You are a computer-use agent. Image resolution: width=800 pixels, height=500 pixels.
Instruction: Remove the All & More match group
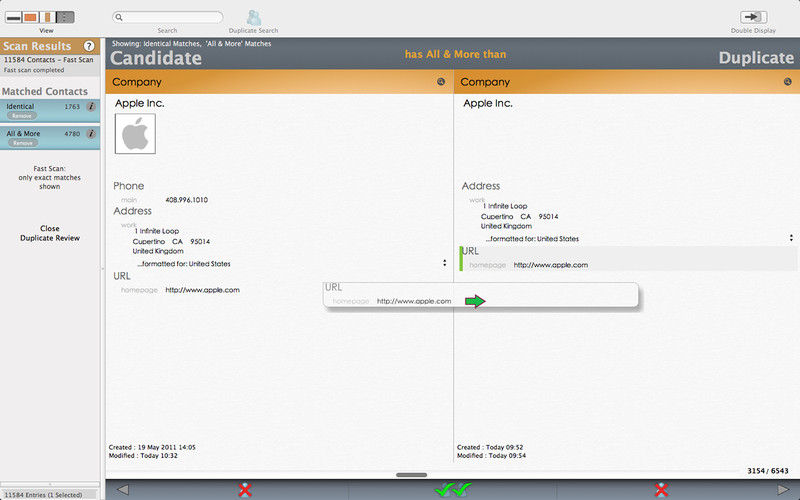pos(22,143)
